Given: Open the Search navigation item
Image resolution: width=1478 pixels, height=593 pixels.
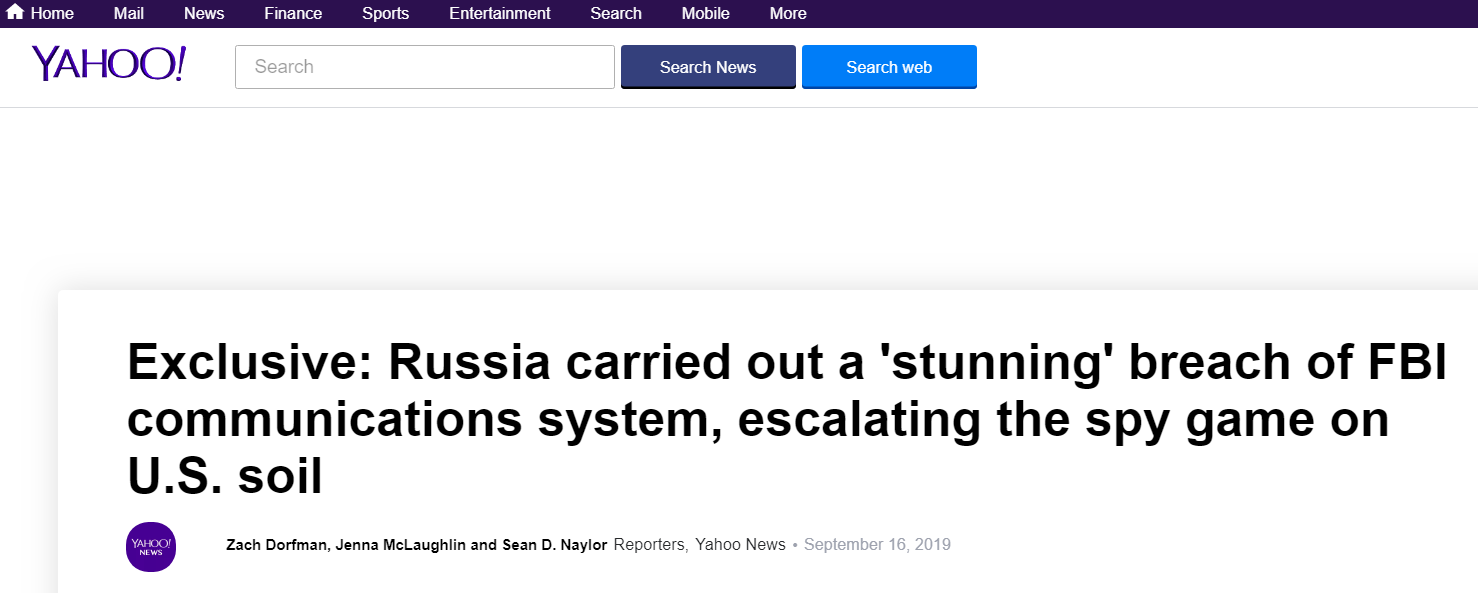Looking at the screenshot, I should (615, 13).
